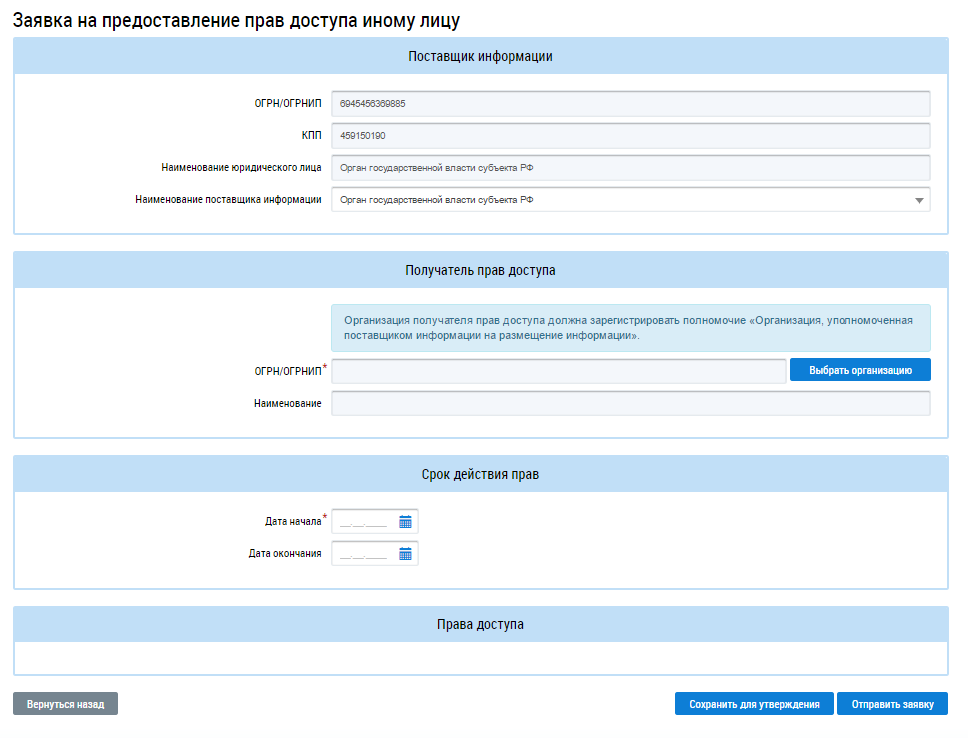The width and height of the screenshot is (968, 738).
Task: Select the Срок действия прав section header
Action: point(480,474)
